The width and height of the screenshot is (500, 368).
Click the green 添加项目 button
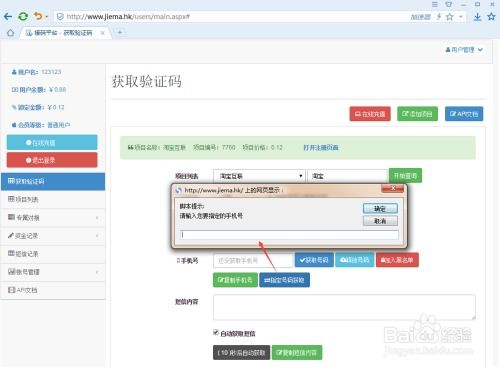point(417,114)
